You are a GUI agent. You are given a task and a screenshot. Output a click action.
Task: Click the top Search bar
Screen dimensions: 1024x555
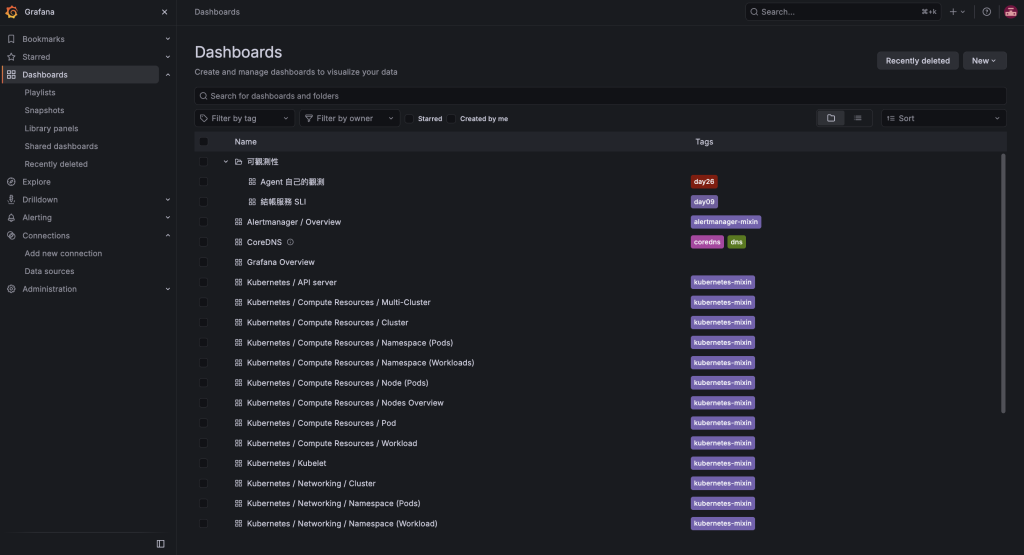(843, 12)
